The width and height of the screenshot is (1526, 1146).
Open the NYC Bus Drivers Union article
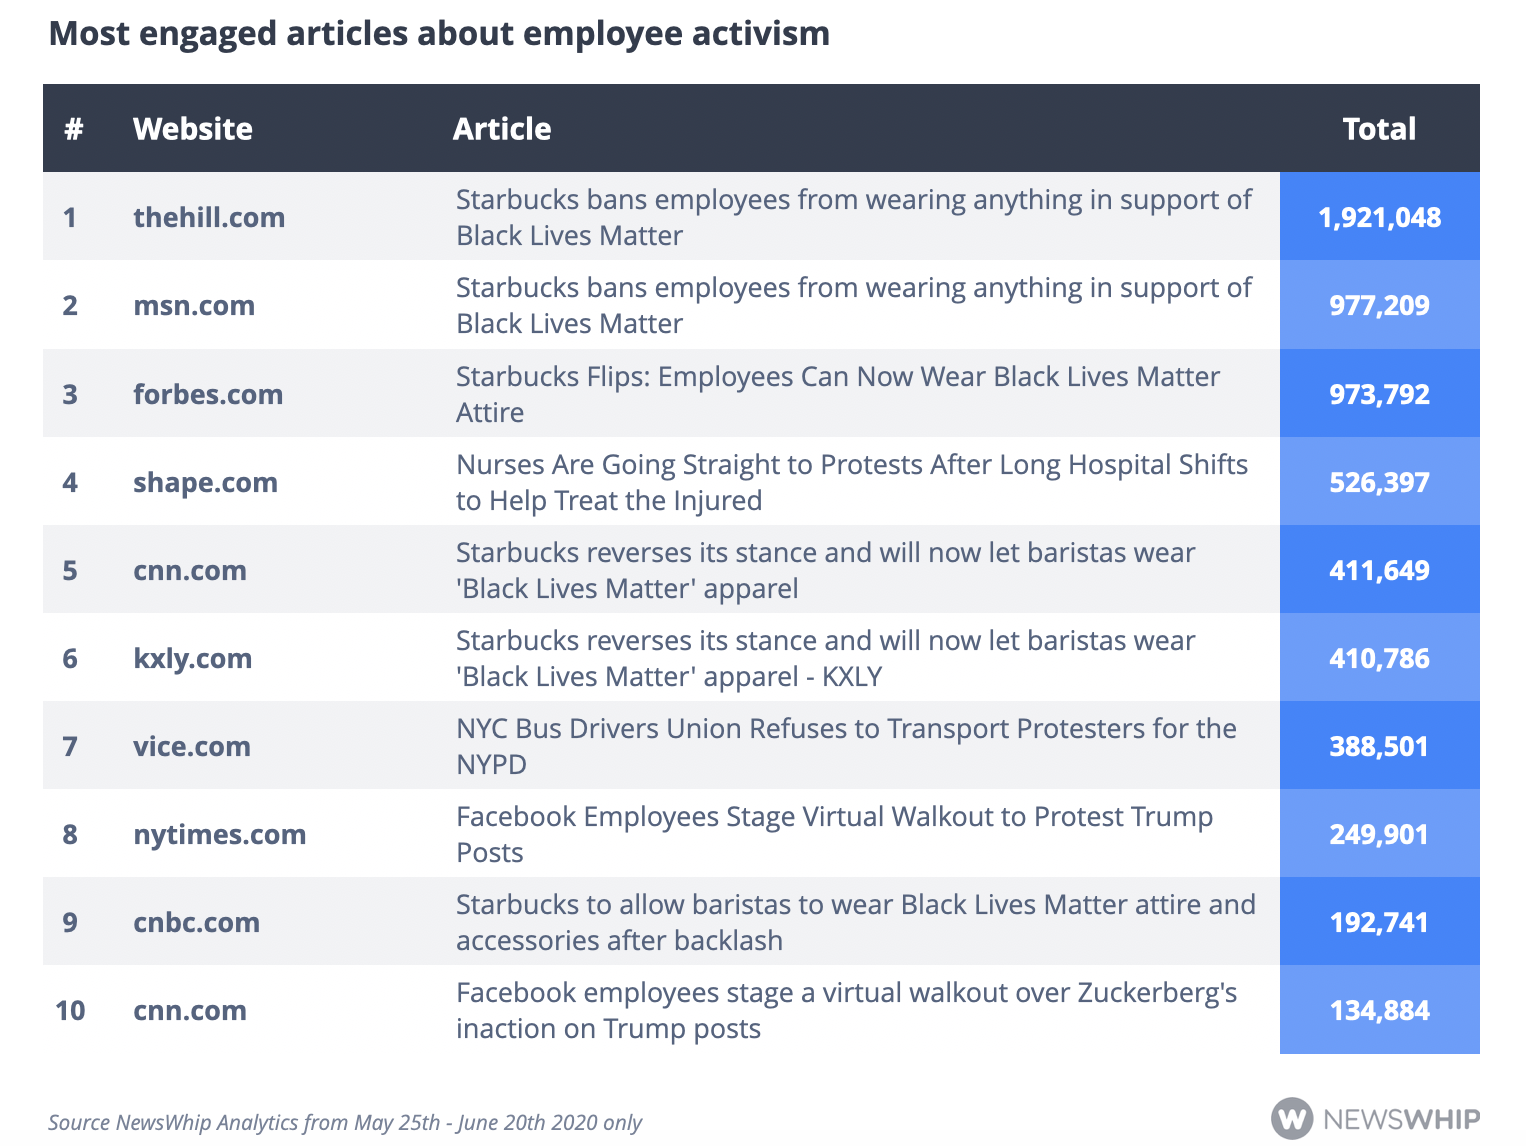846,746
